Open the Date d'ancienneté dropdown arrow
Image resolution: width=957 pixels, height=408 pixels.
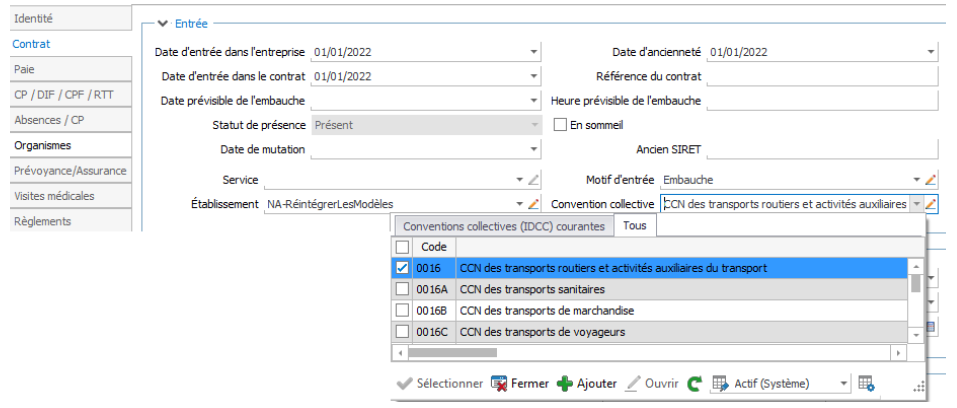click(x=931, y=52)
